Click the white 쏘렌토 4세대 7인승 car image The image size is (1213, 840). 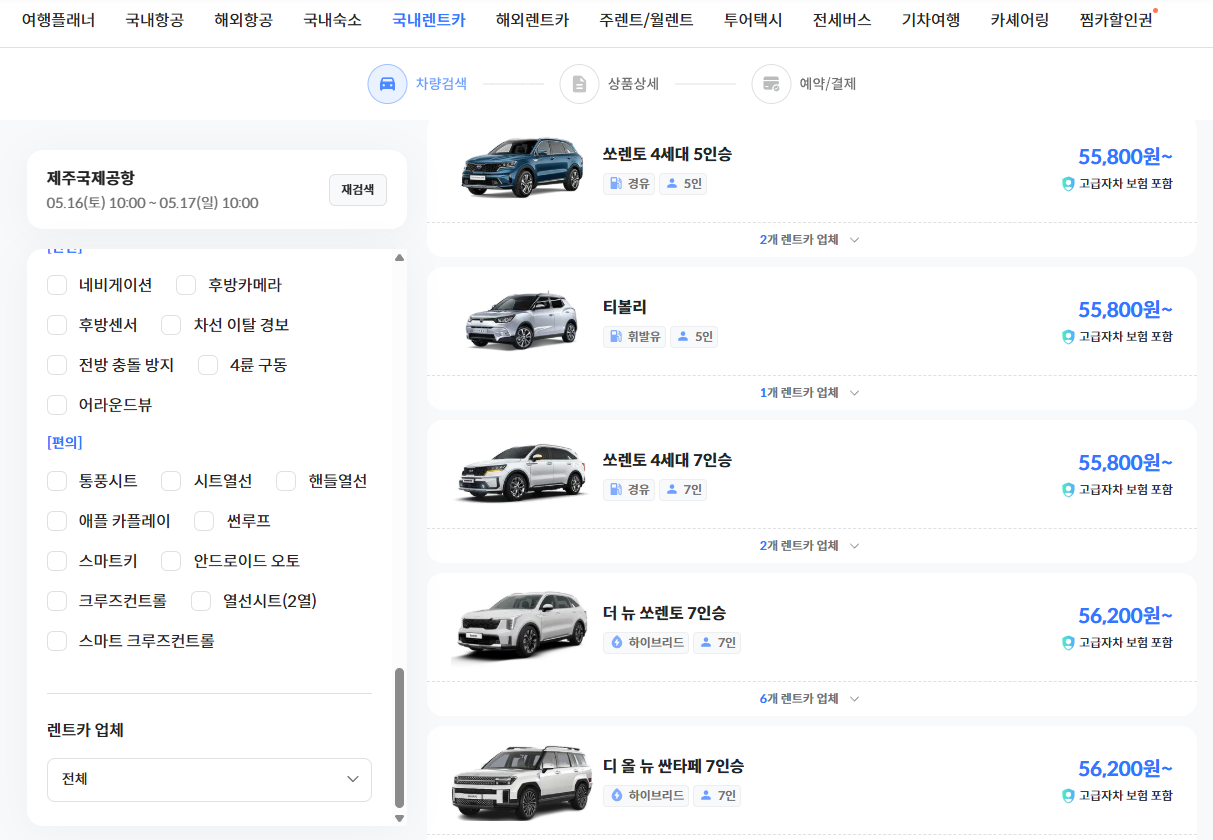tap(522, 472)
